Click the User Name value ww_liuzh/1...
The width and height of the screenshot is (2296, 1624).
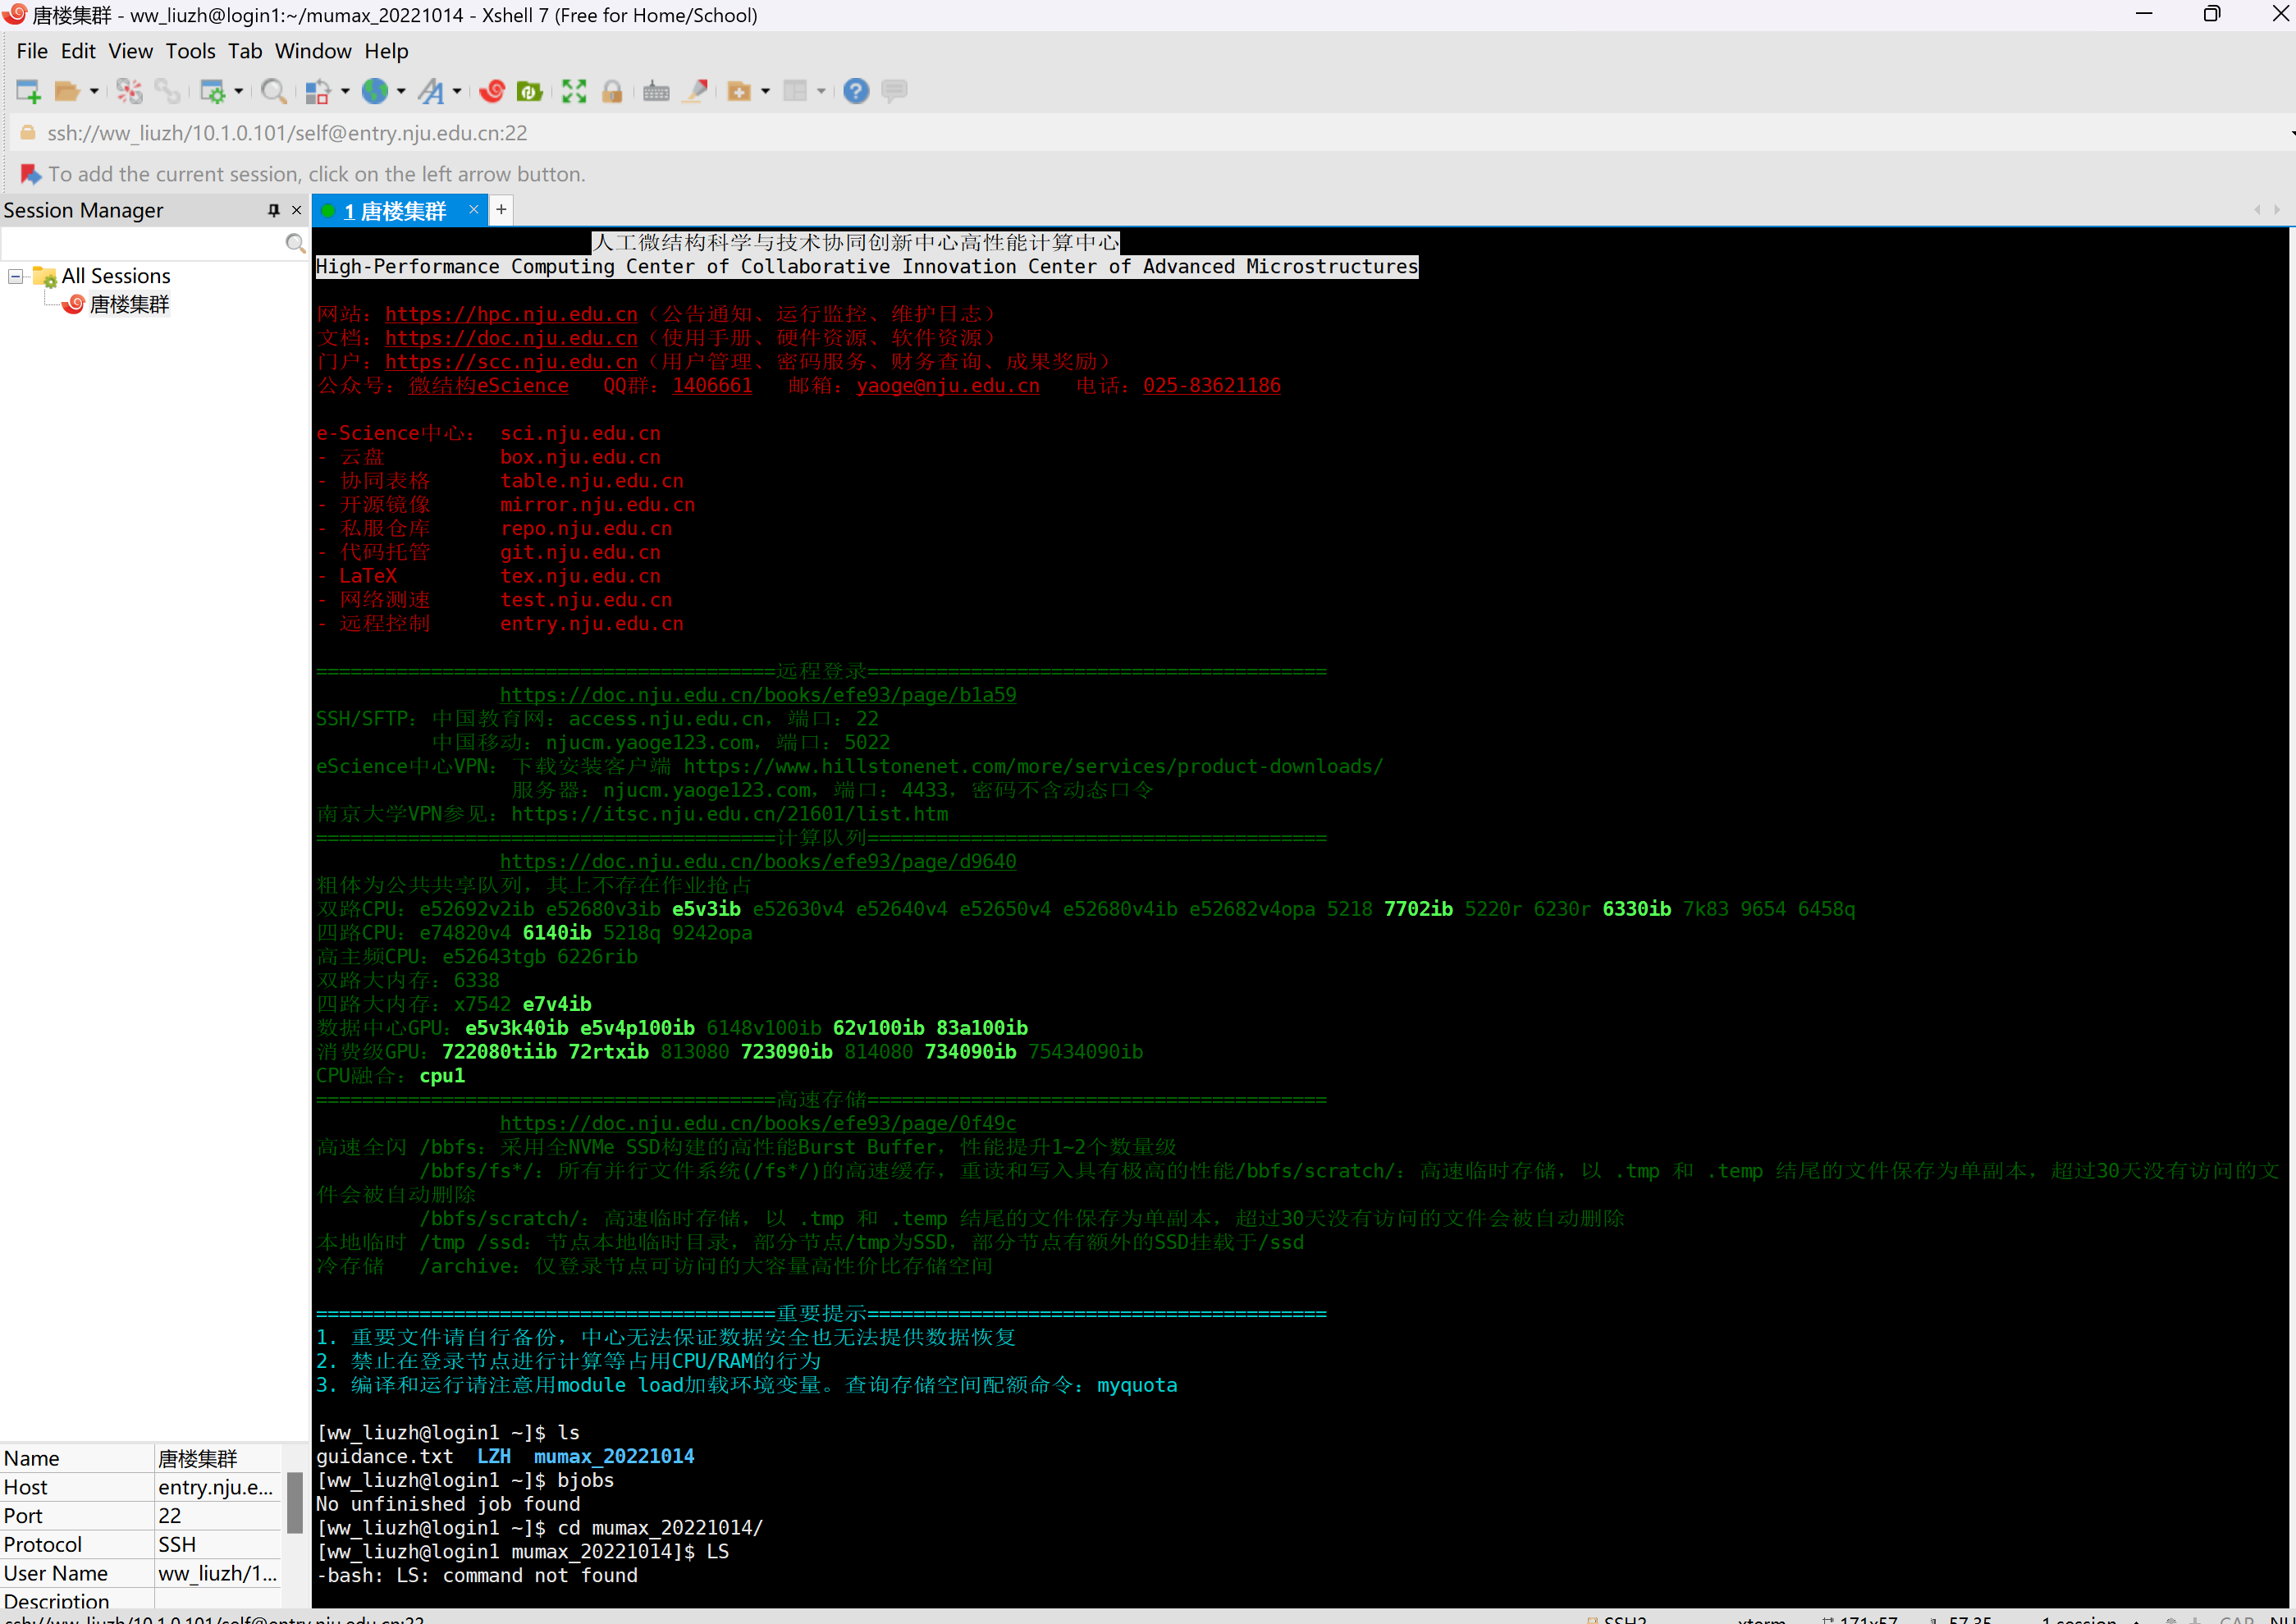(217, 1573)
